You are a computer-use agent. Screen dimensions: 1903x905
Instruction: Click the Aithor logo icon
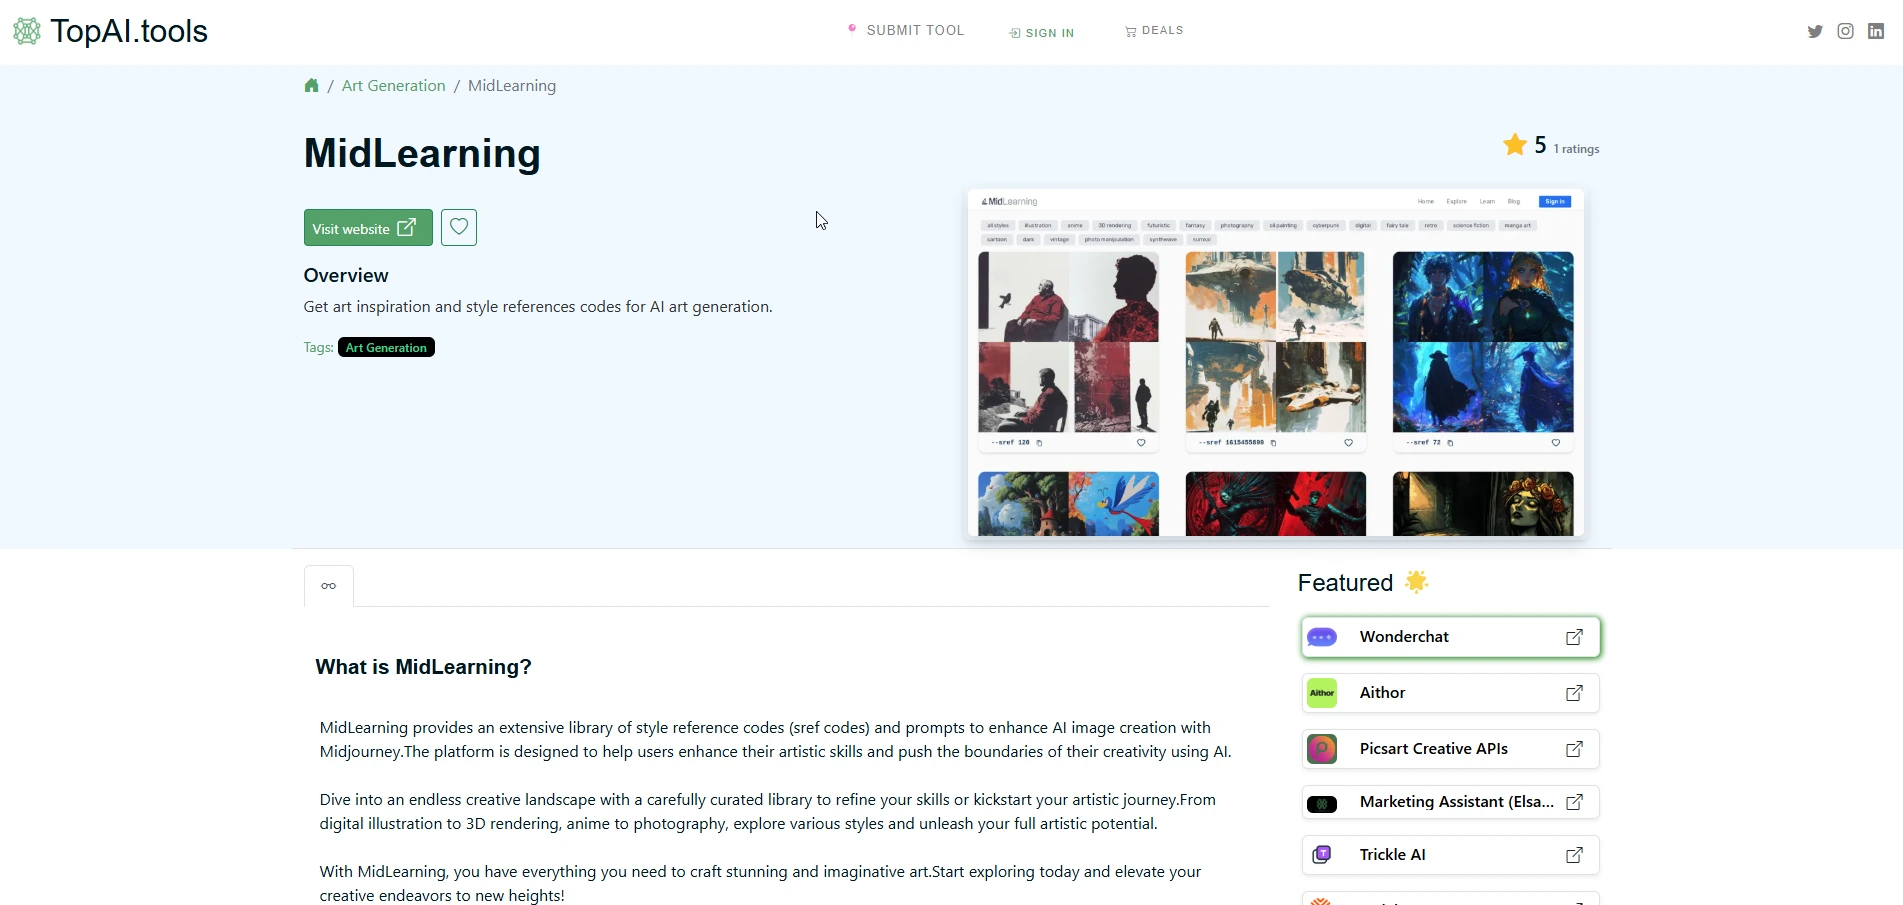[1322, 693]
